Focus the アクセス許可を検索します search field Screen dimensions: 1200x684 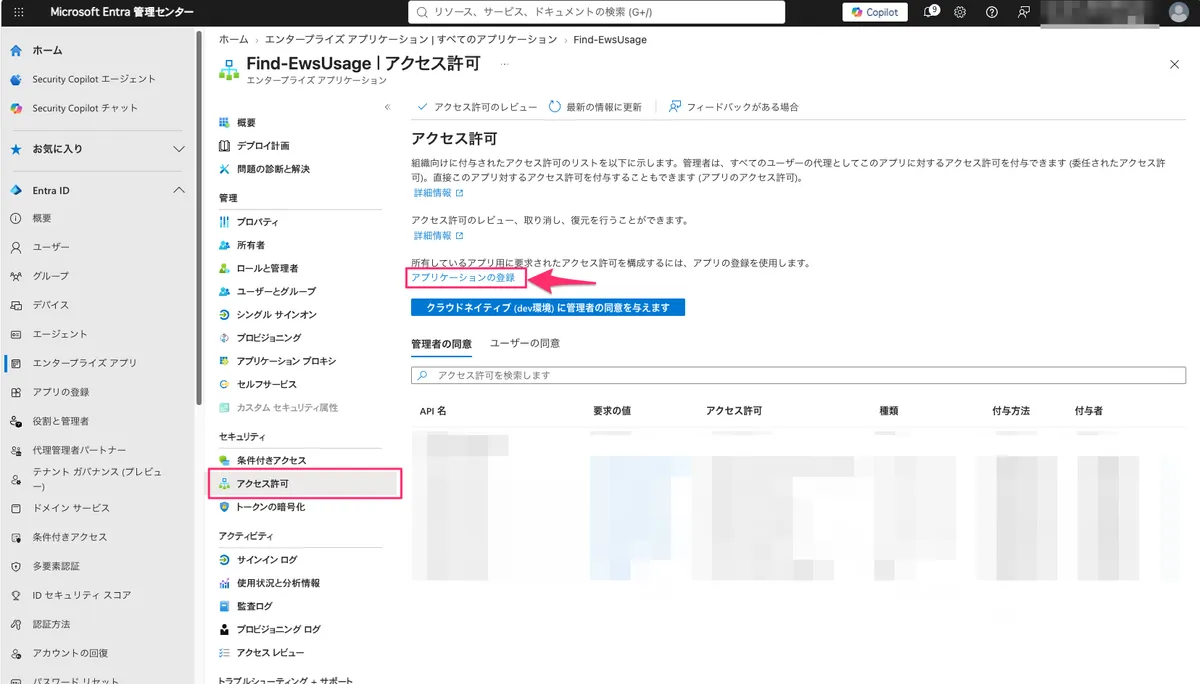[x=798, y=375]
